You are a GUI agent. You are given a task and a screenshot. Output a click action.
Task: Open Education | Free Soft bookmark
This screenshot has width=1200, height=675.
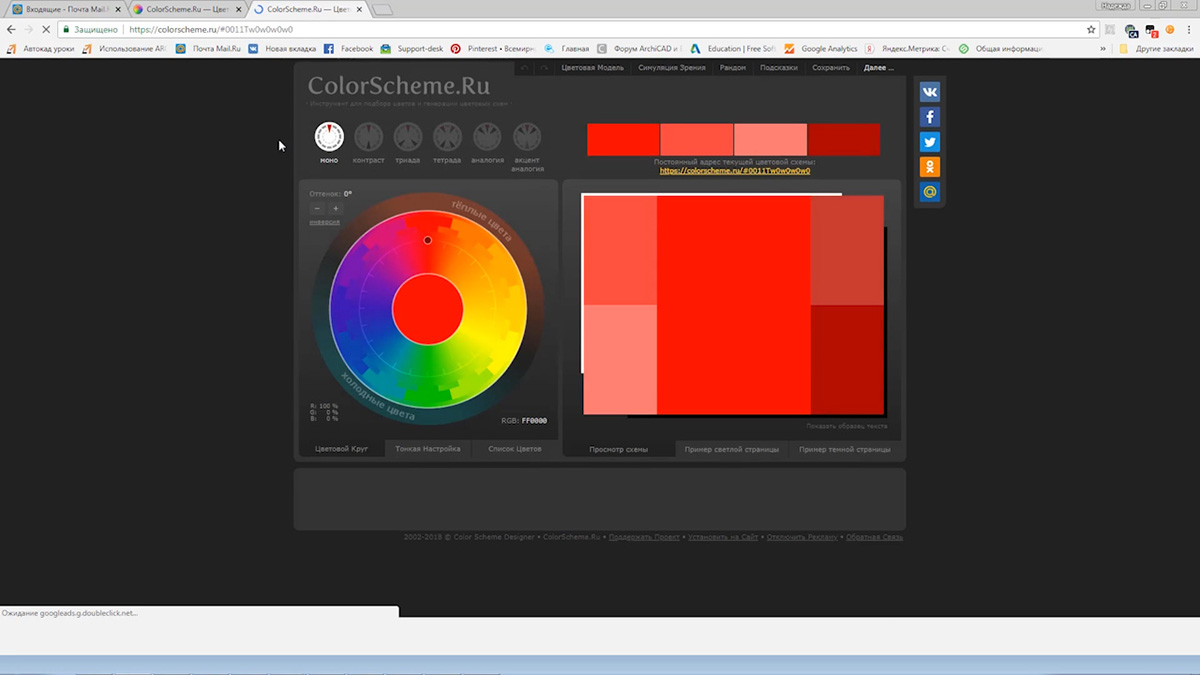(733, 48)
